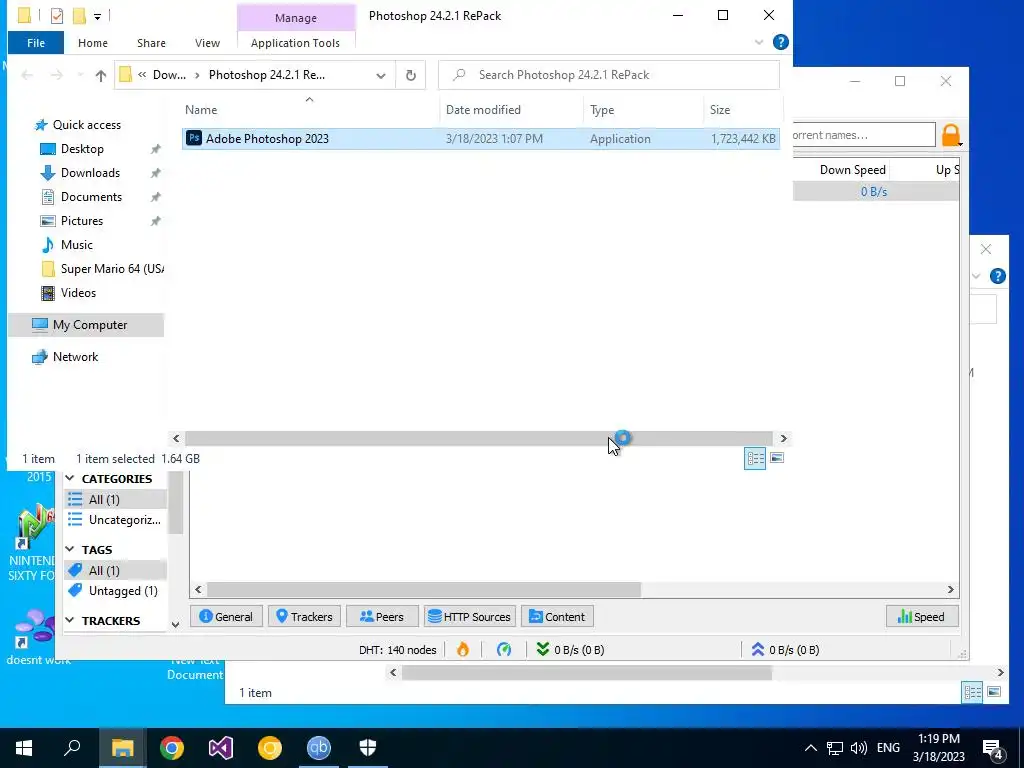Open Documents in the navigation pane
This screenshot has height=768, width=1024.
pyautogui.click(x=91, y=197)
